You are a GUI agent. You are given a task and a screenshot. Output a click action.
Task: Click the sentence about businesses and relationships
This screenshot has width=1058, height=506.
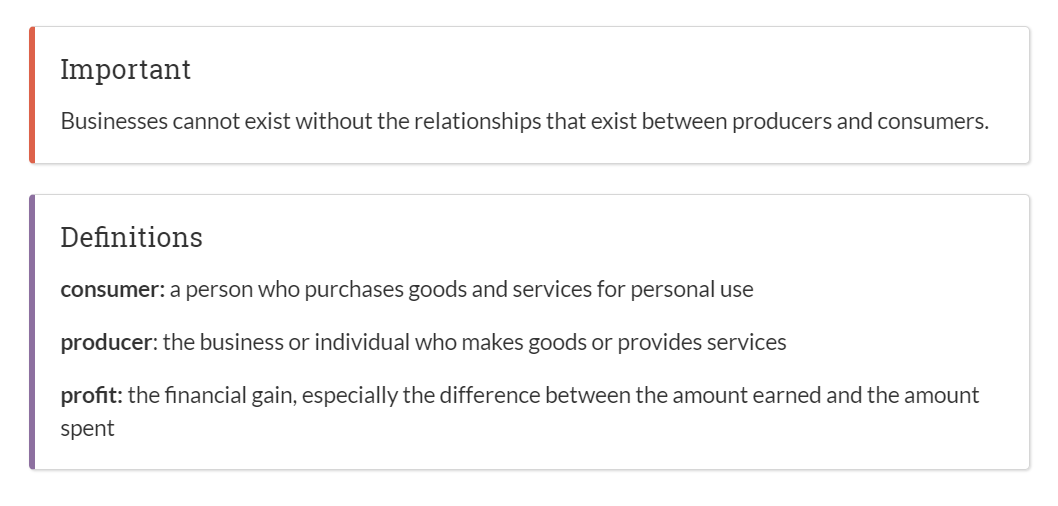pyautogui.click(x=524, y=121)
